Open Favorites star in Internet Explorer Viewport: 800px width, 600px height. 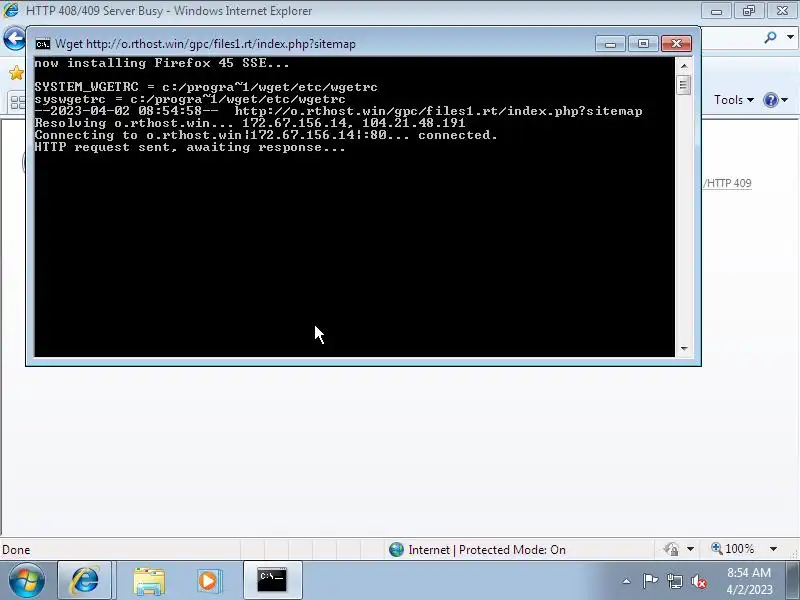[x=16, y=73]
